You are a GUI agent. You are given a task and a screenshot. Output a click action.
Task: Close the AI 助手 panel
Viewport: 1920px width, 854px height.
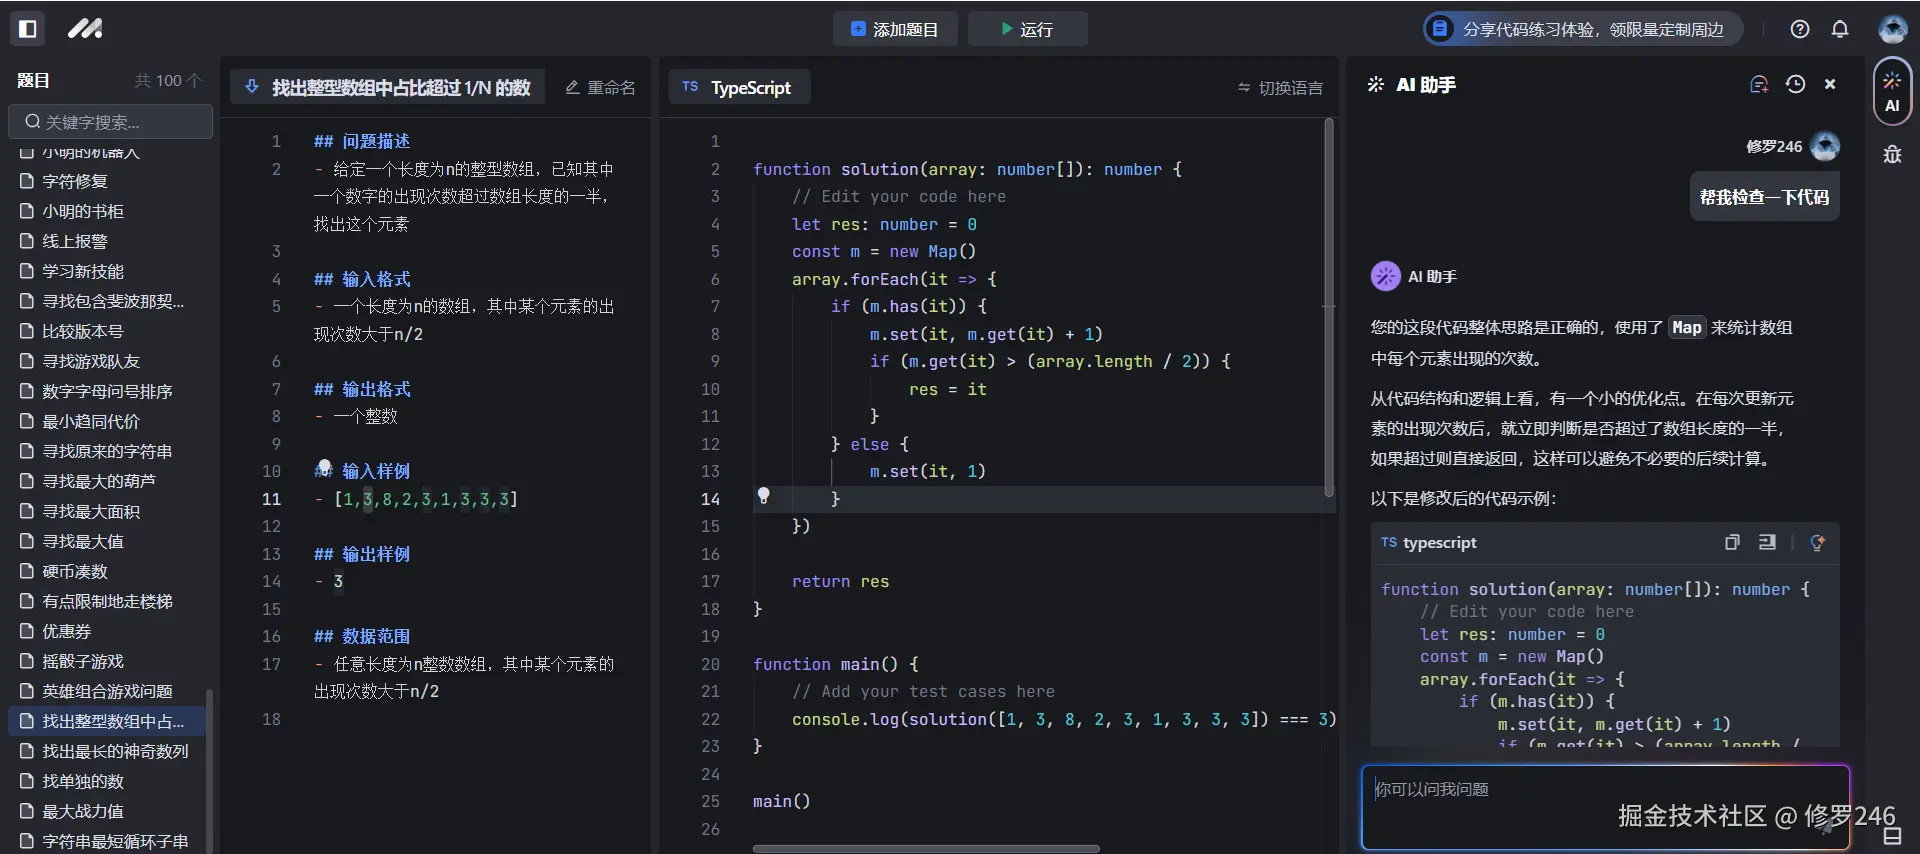click(x=1830, y=85)
